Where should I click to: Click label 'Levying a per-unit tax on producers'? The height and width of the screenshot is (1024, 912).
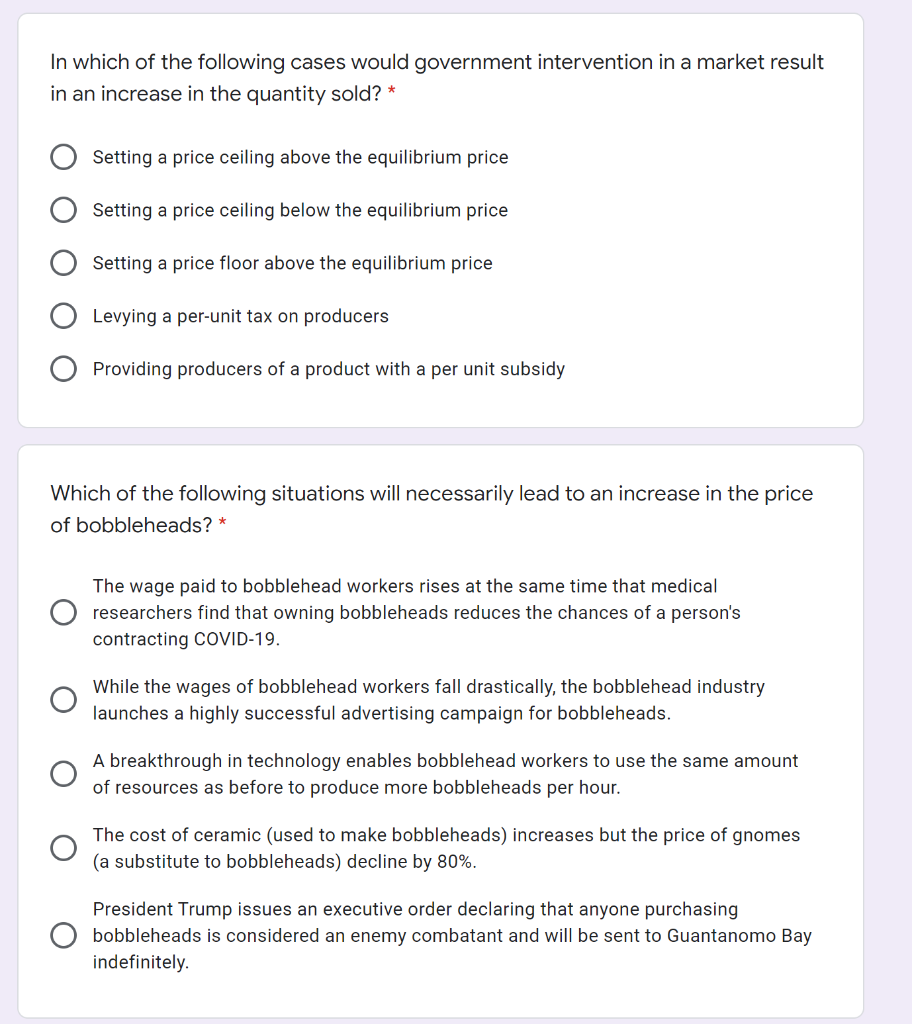[x=240, y=316]
